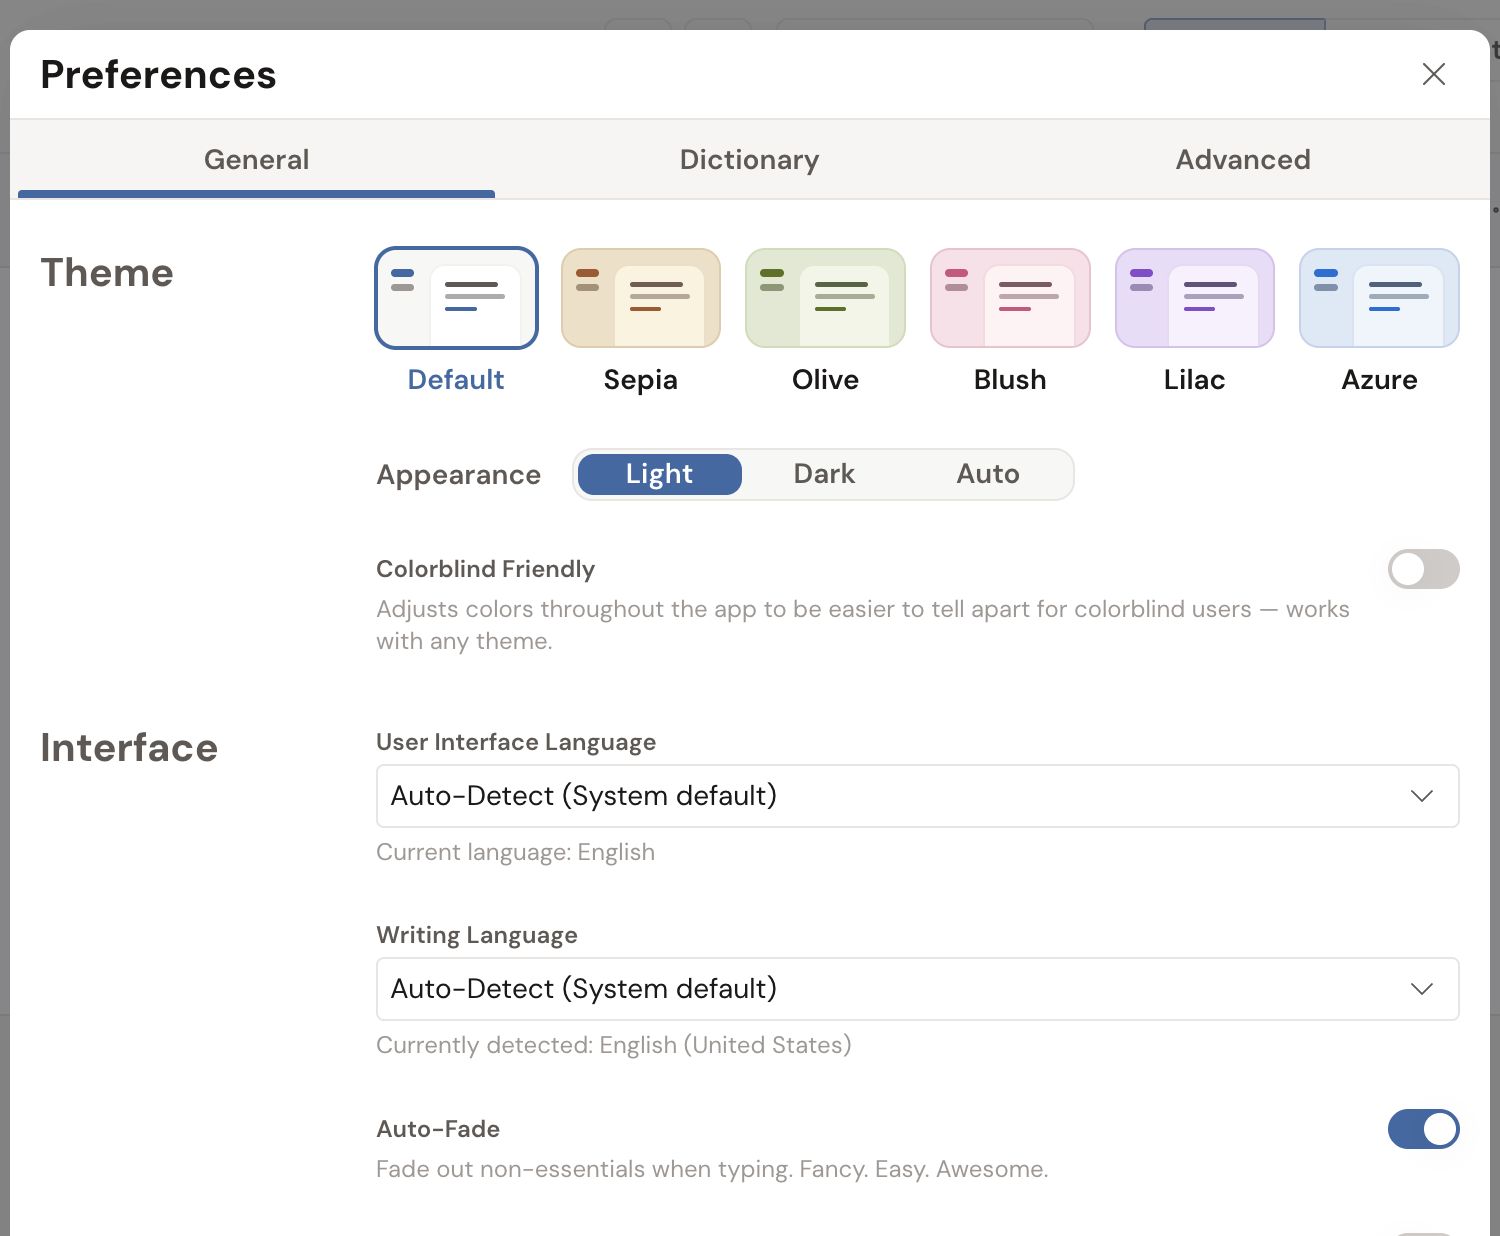Click the User Interface Language chevron arrow

pyautogui.click(x=1422, y=796)
